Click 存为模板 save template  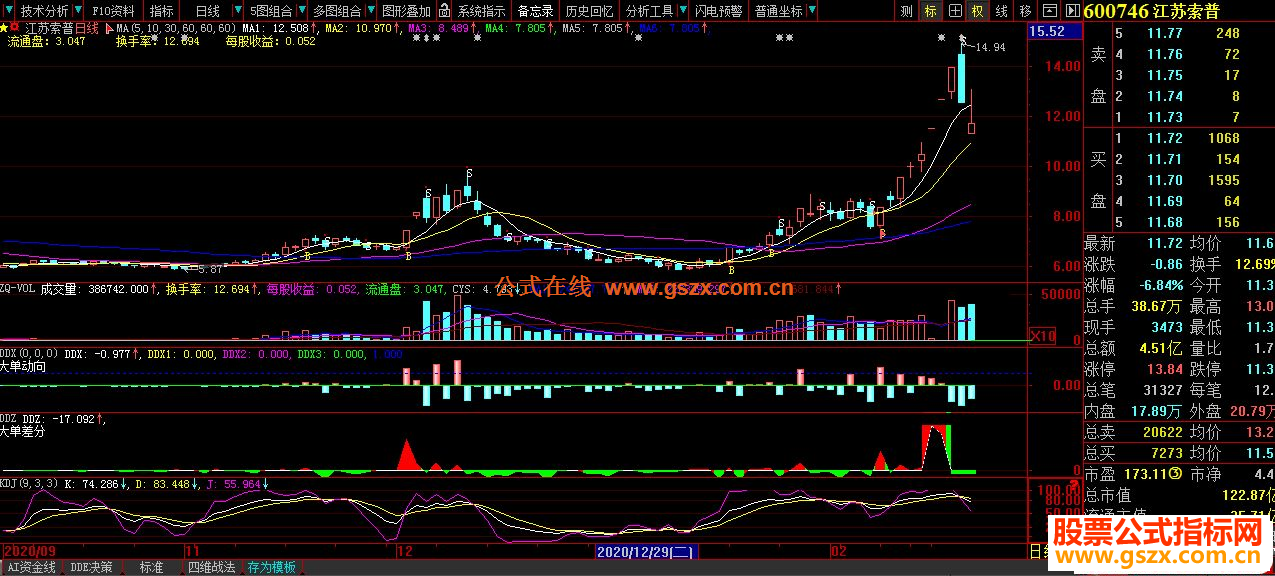(272, 567)
